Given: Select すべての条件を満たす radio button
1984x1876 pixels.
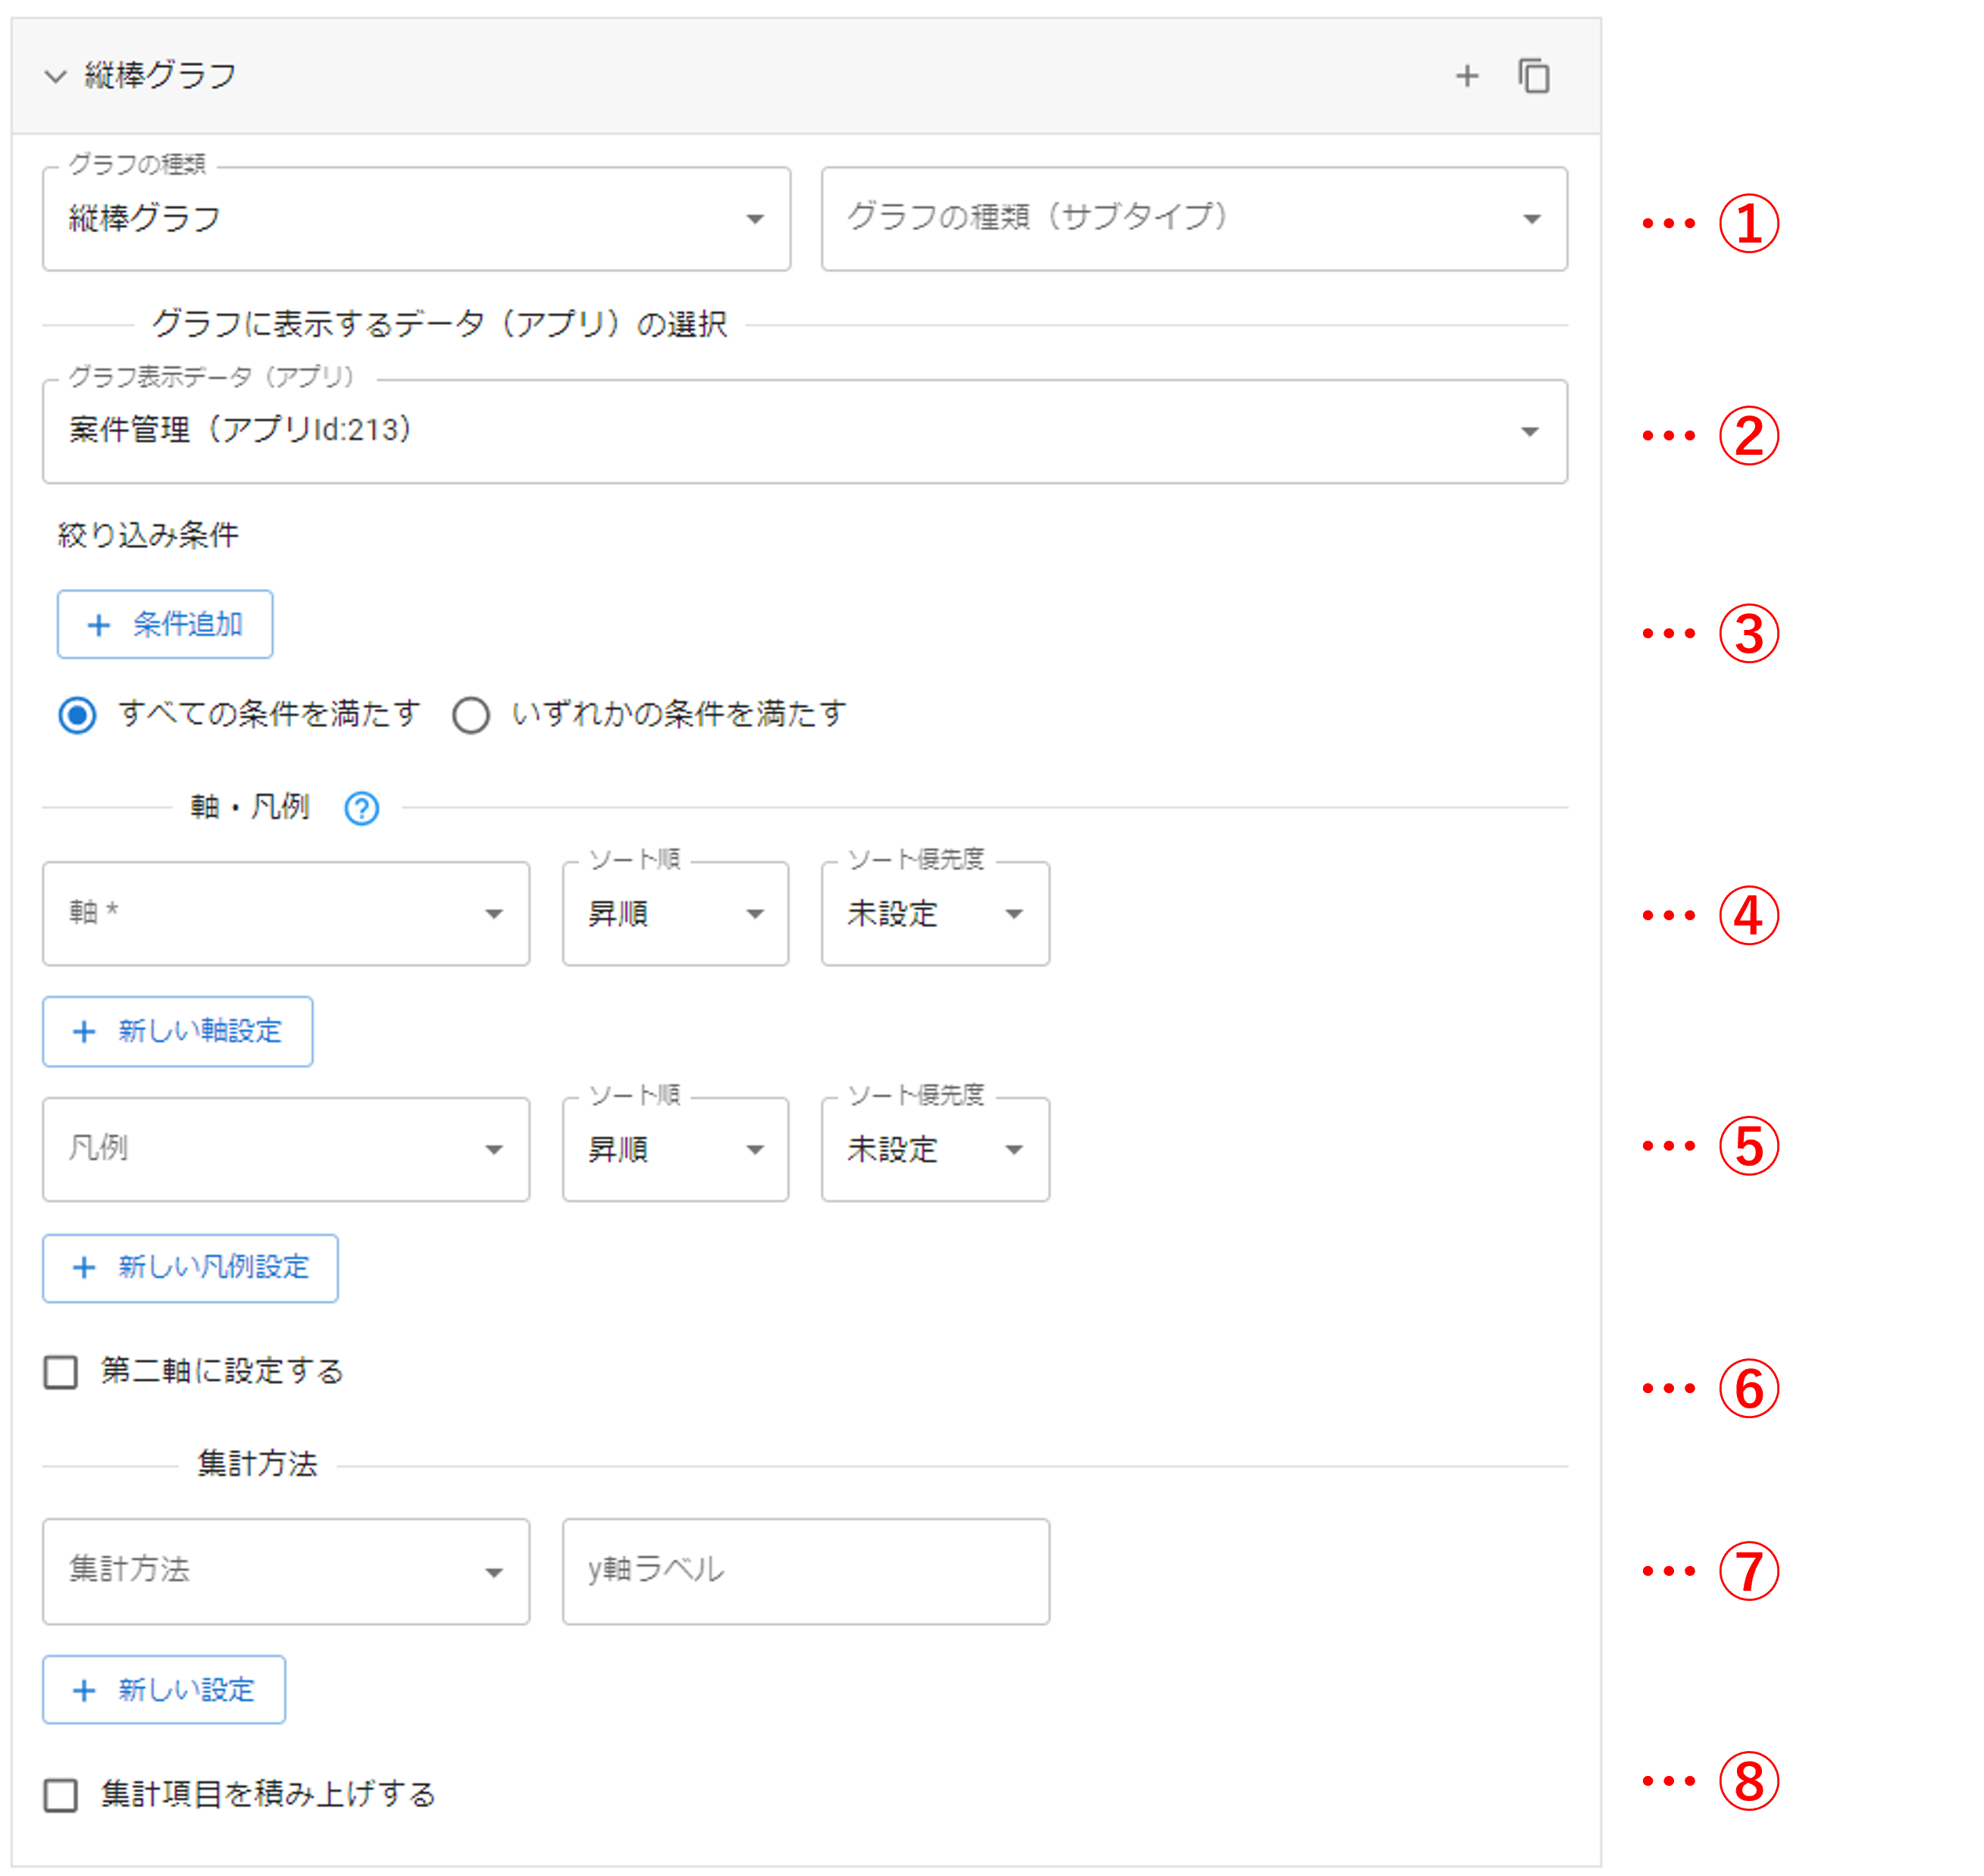Looking at the screenshot, I should [77, 715].
